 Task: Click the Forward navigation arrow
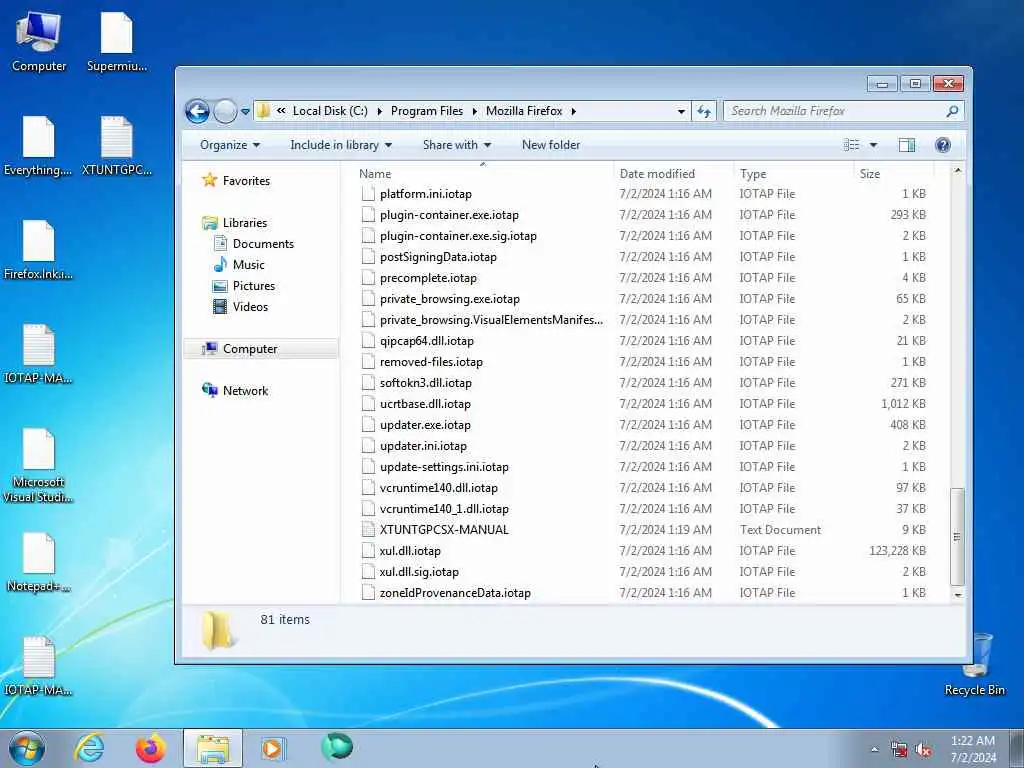click(225, 112)
